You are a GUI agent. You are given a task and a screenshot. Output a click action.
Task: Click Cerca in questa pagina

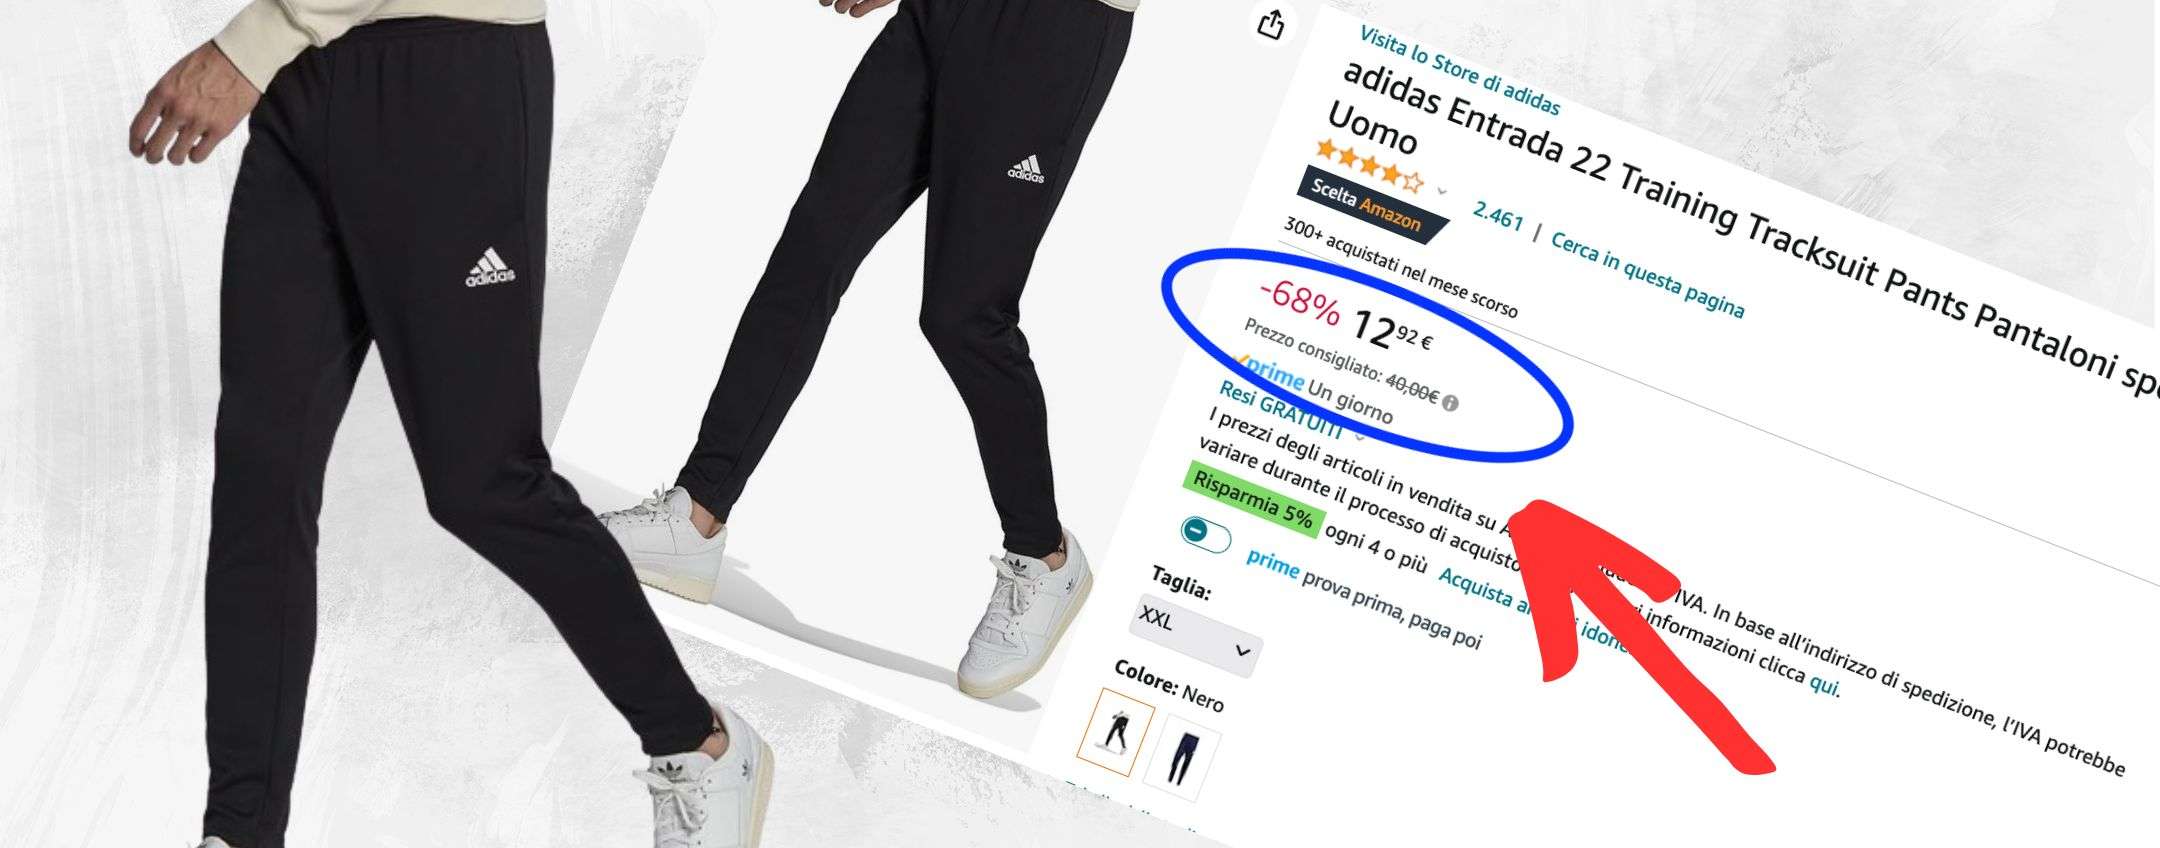pos(1647,275)
